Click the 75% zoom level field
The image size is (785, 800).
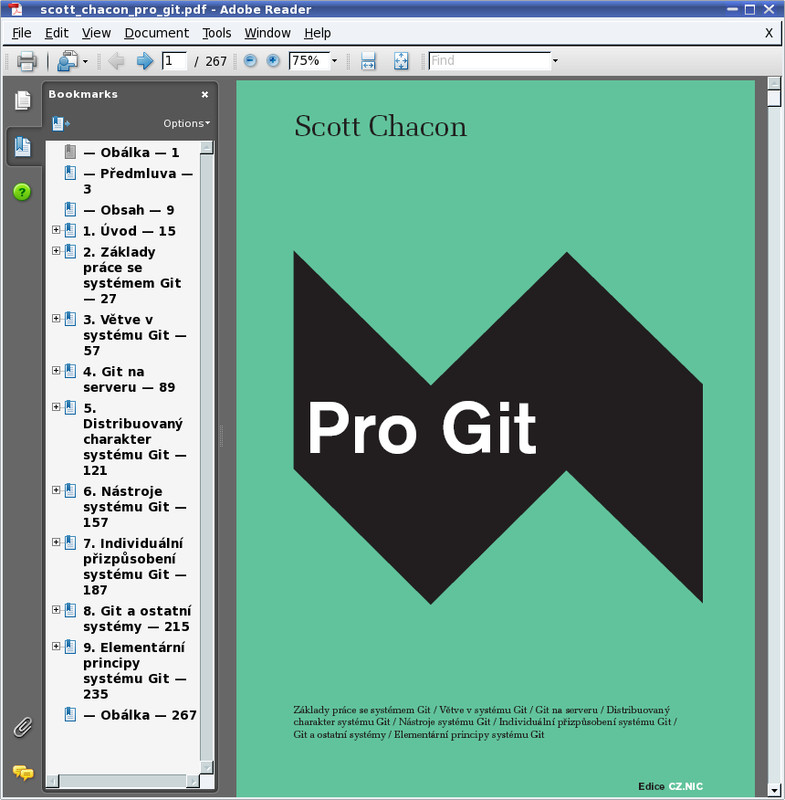[x=309, y=61]
